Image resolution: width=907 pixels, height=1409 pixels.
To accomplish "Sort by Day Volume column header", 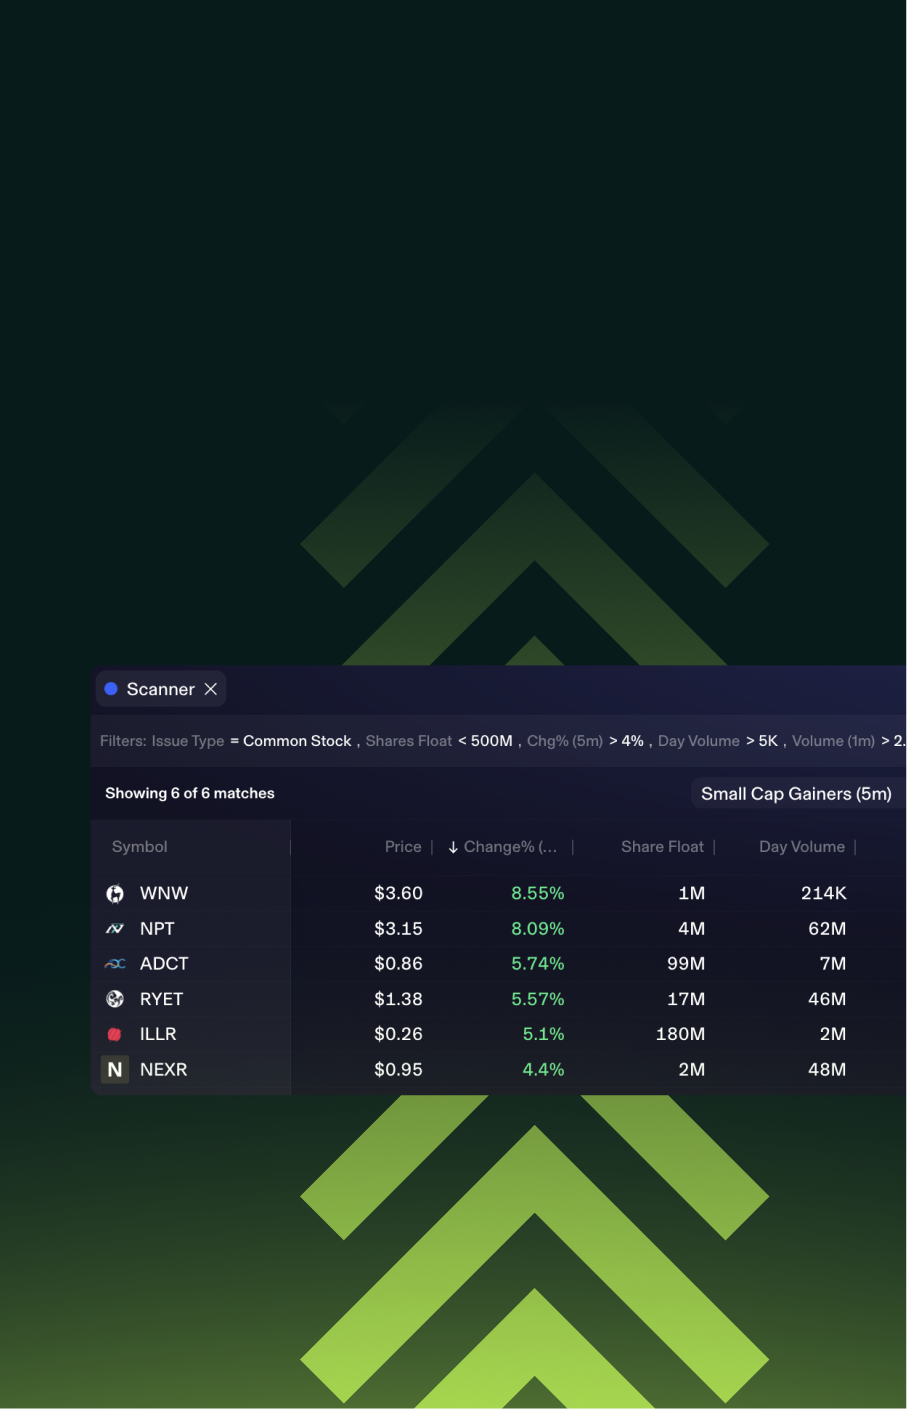I will pyautogui.click(x=802, y=847).
